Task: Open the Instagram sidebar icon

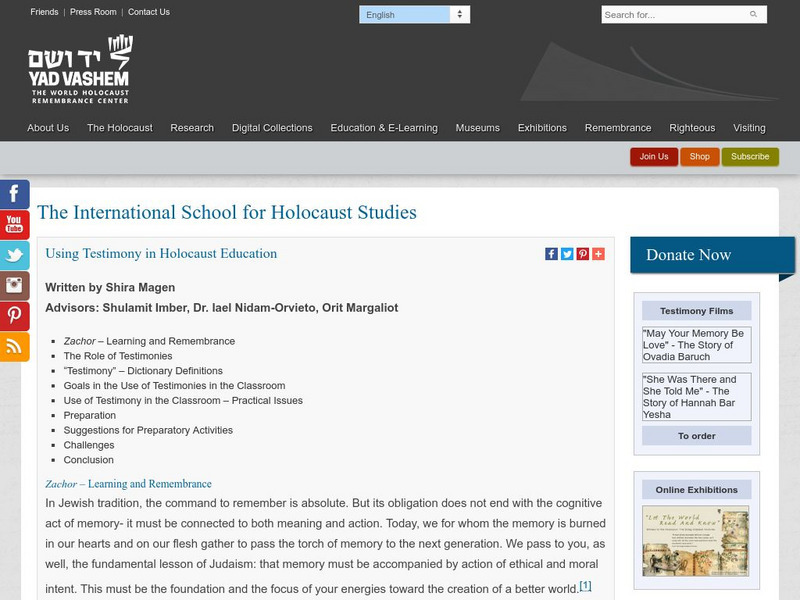Action: coord(14,286)
